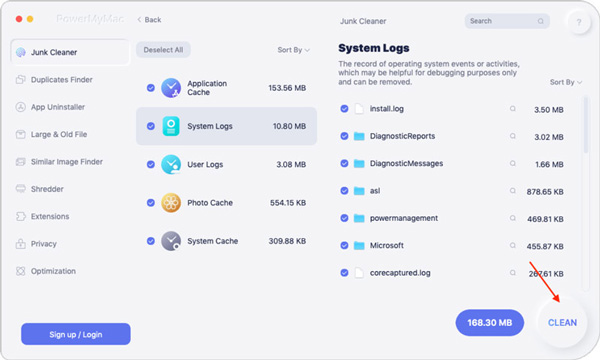Uncheck the DiagnosticReports checkbox

coord(344,136)
